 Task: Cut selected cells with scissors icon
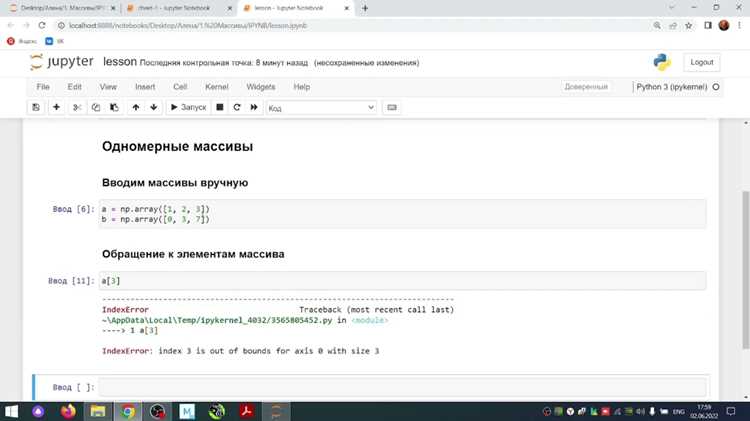click(77, 108)
